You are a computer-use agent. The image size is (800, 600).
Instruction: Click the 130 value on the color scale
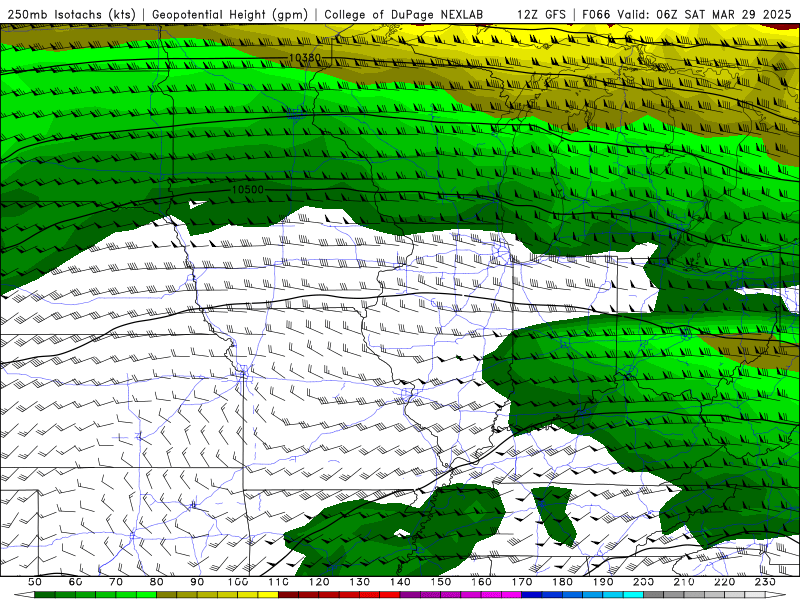click(360, 582)
